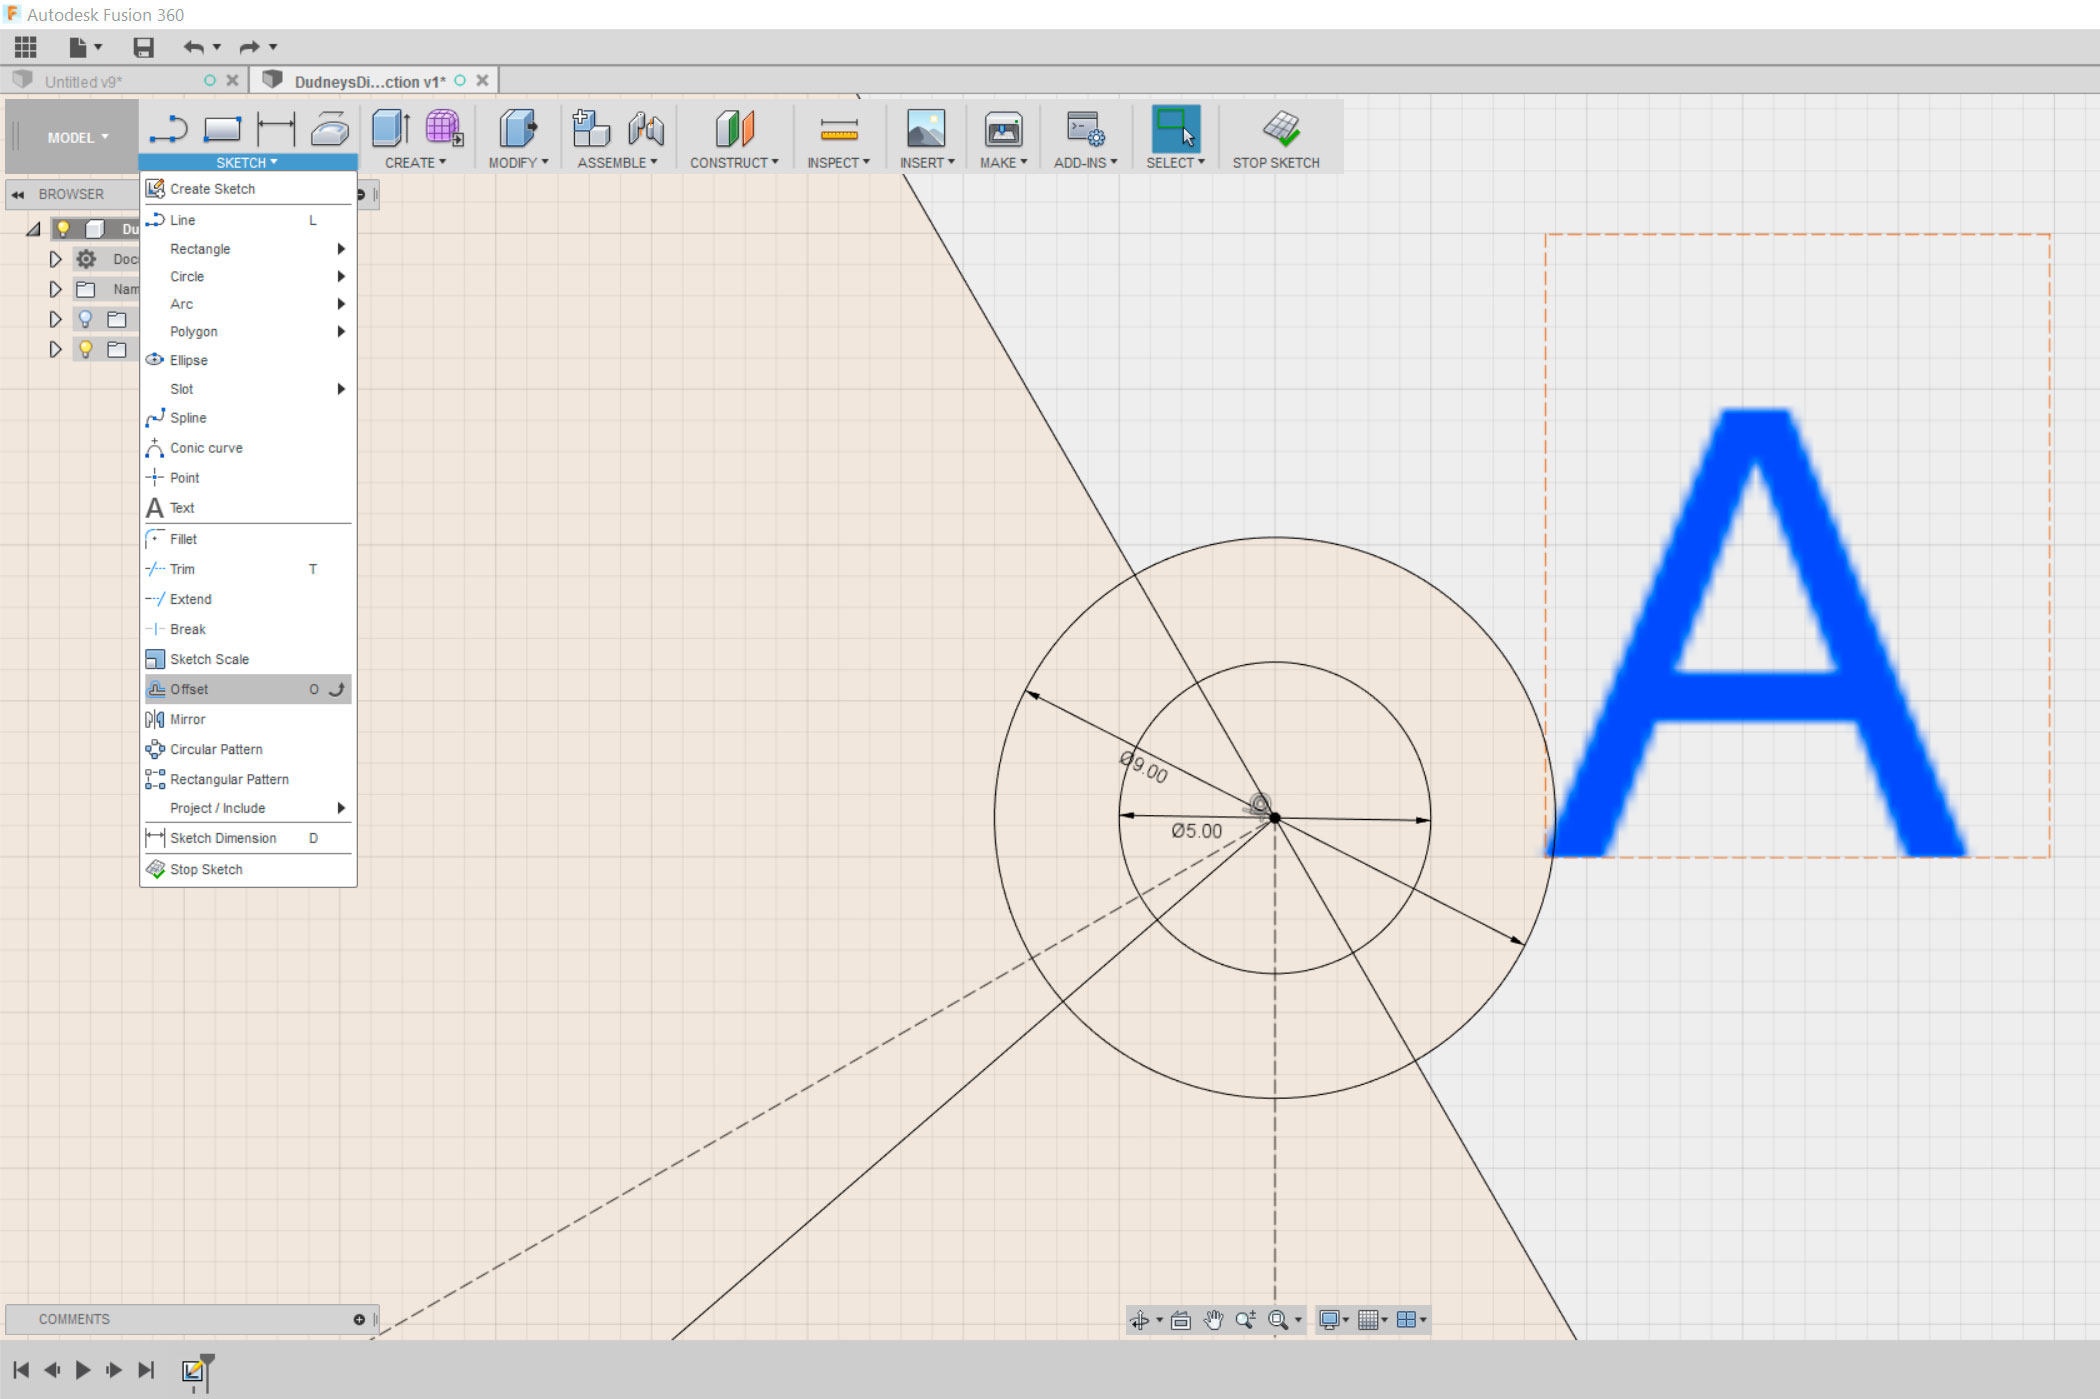This screenshot has width=2100, height=1399.
Task: Open Grid and Snaps dropdown in navigation bar
Action: pyautogui.click(x=1373, y=1320)
